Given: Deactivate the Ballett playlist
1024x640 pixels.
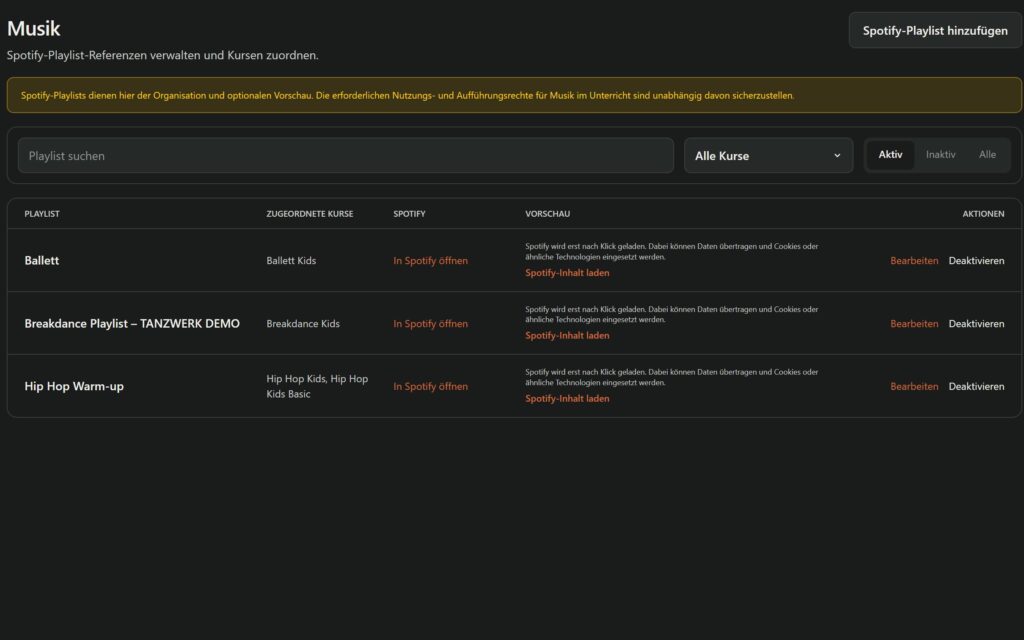Looking at the screenshot, I should (x=976, y=261).
